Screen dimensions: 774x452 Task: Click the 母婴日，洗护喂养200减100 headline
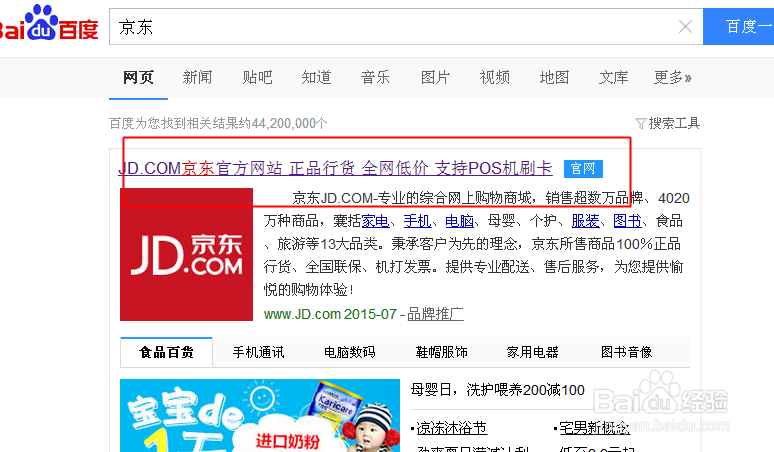click(498, 390)
